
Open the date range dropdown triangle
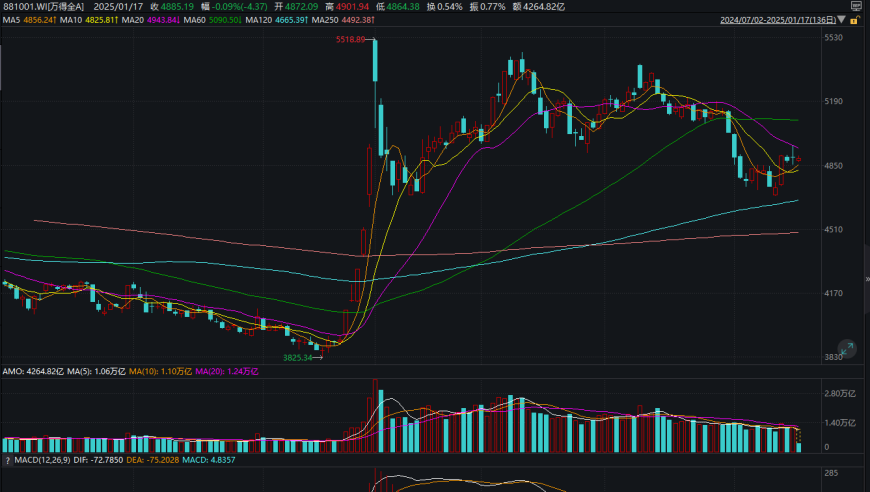click(x=842, y=19)
